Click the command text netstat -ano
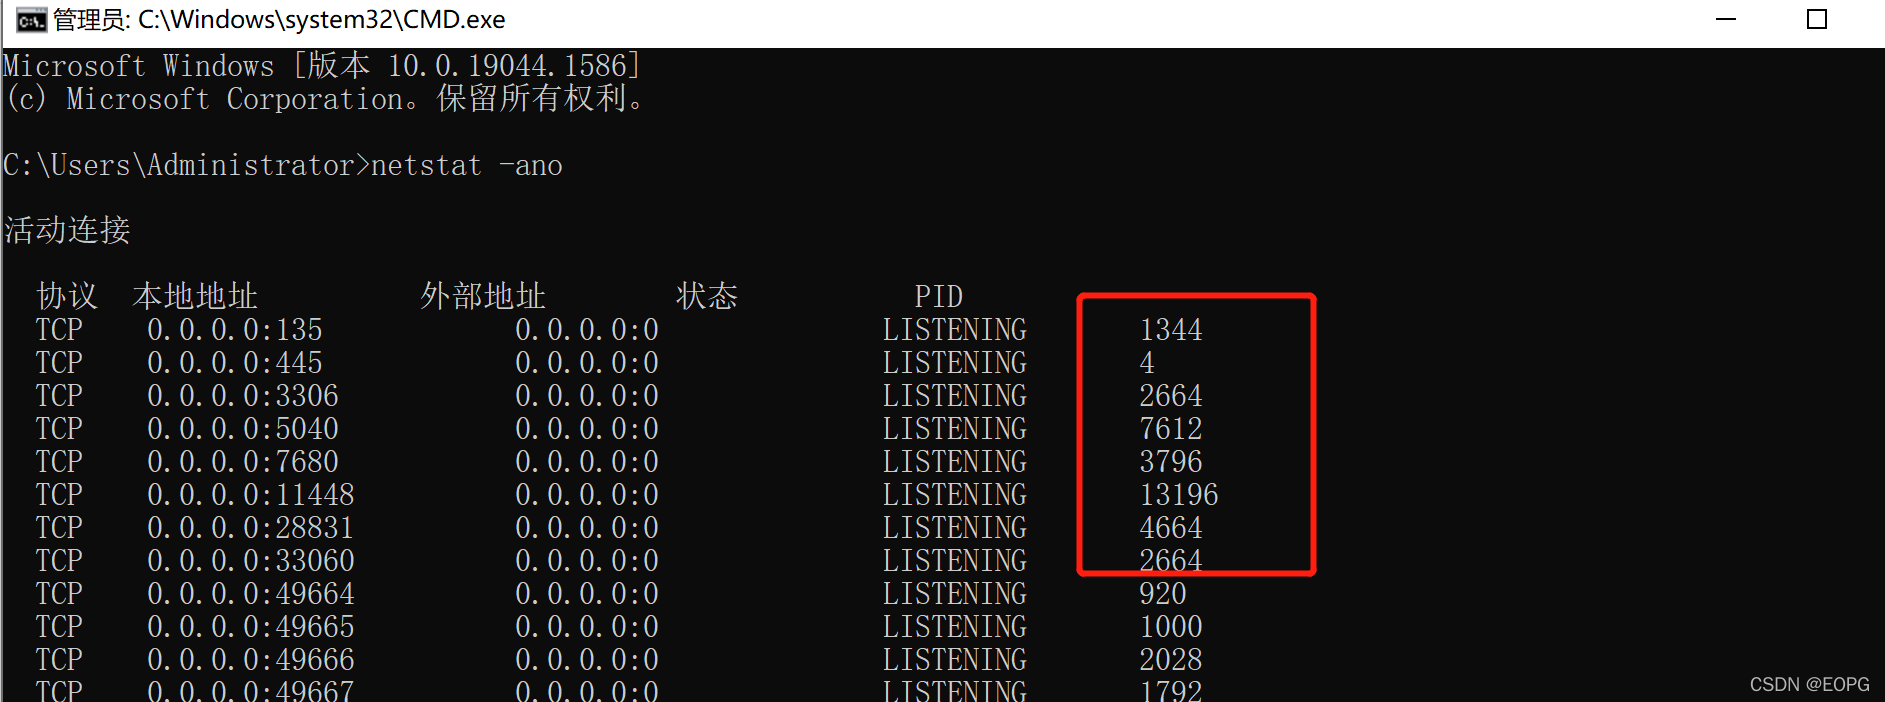Screen dimensions: 1885x702 (x=467, y=165)
